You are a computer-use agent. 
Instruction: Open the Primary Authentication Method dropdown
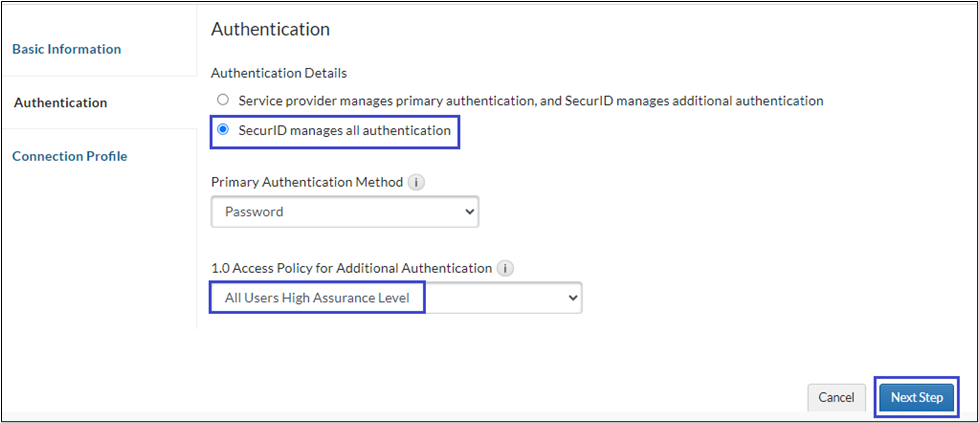point(344,212)
